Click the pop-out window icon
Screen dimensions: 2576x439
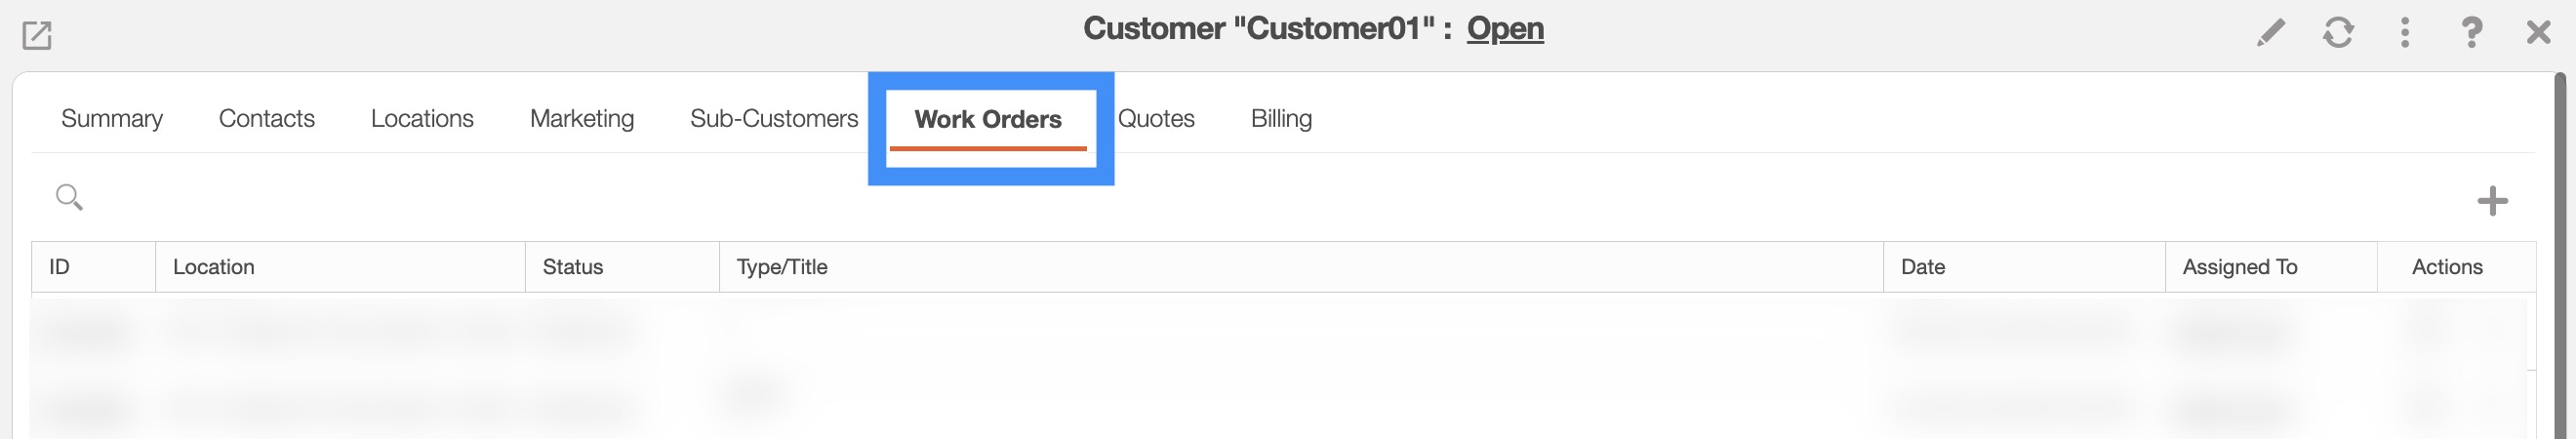click(37, 36)
